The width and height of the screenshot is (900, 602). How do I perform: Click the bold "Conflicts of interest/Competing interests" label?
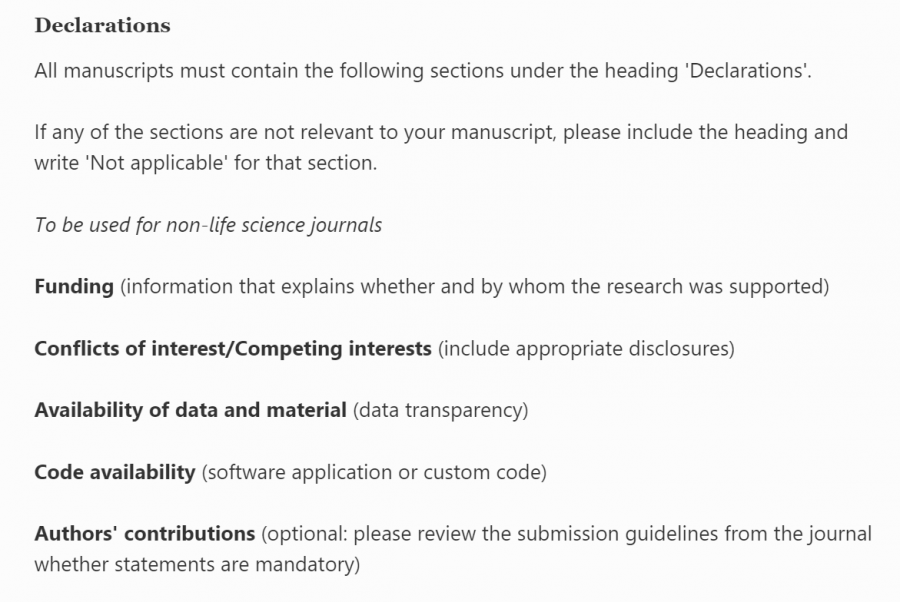click(x=233, y=349)
